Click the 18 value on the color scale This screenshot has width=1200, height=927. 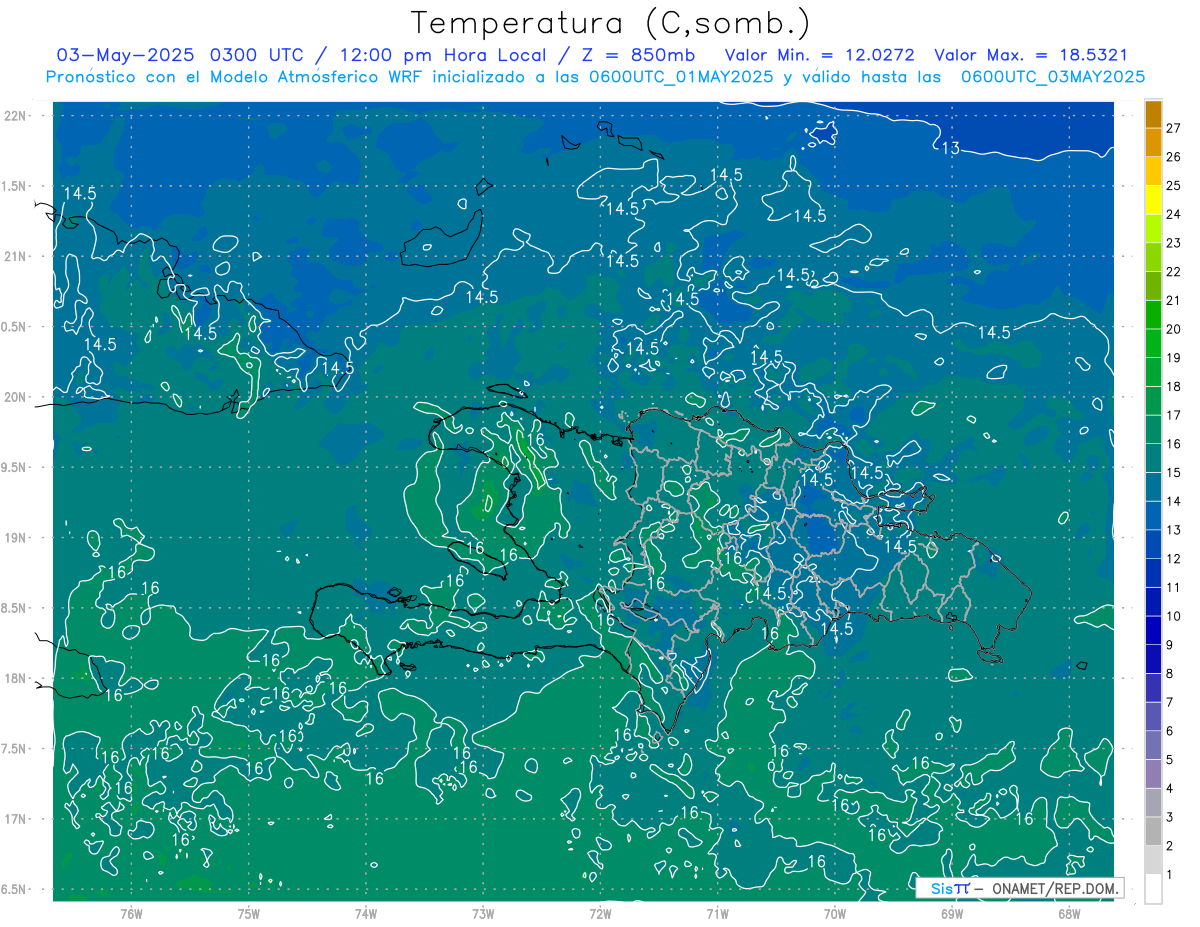click(x=1173, y=386)
